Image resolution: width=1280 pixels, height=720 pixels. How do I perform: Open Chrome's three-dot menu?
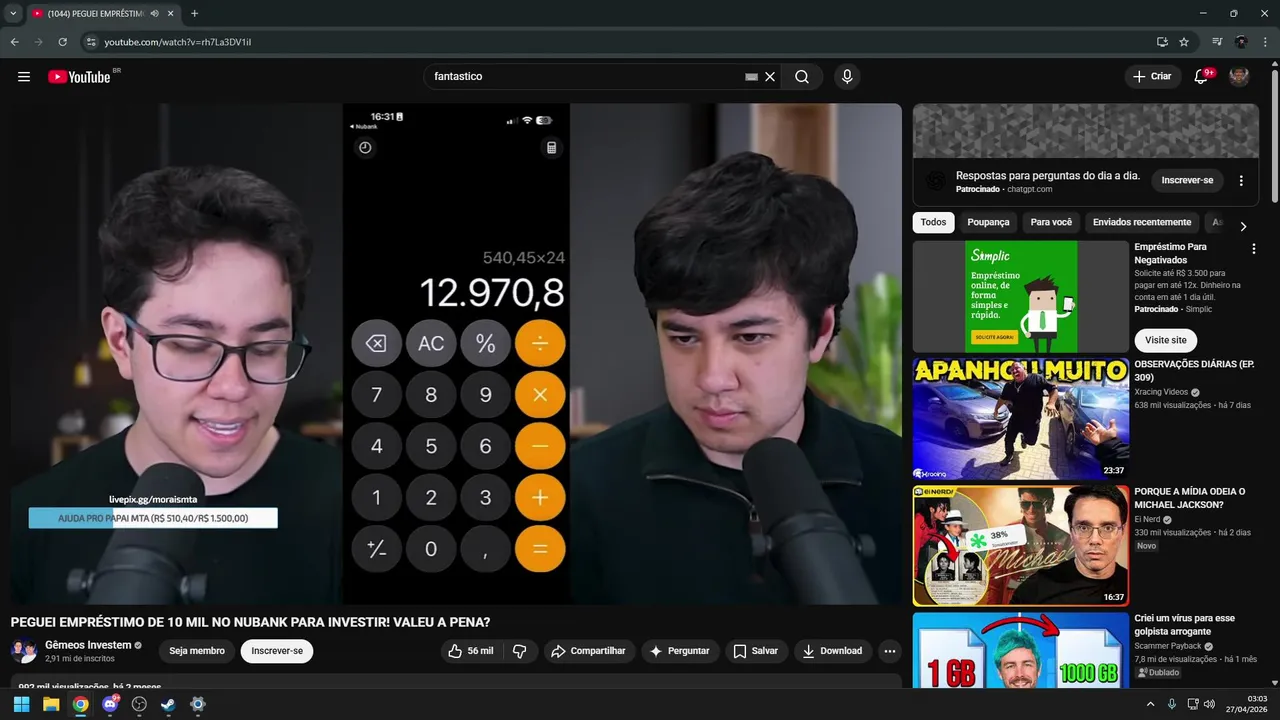pyautogui.click(x=1265, y=42)
